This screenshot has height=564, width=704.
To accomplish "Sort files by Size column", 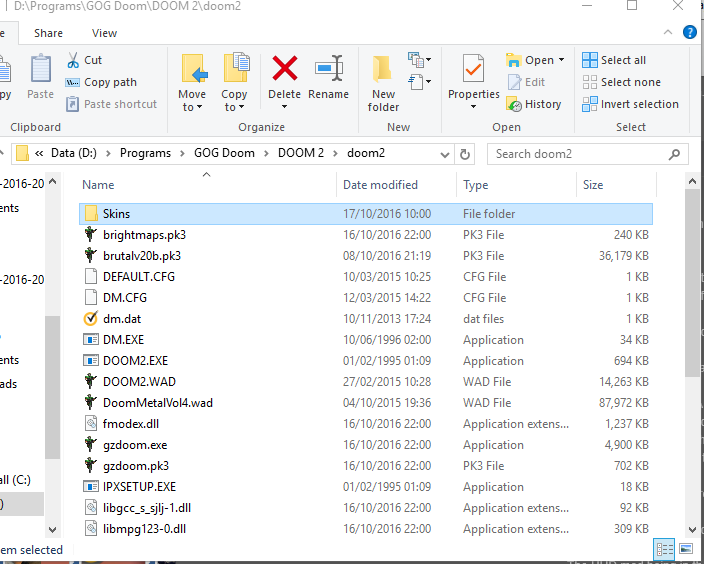I will pos(616,185).
